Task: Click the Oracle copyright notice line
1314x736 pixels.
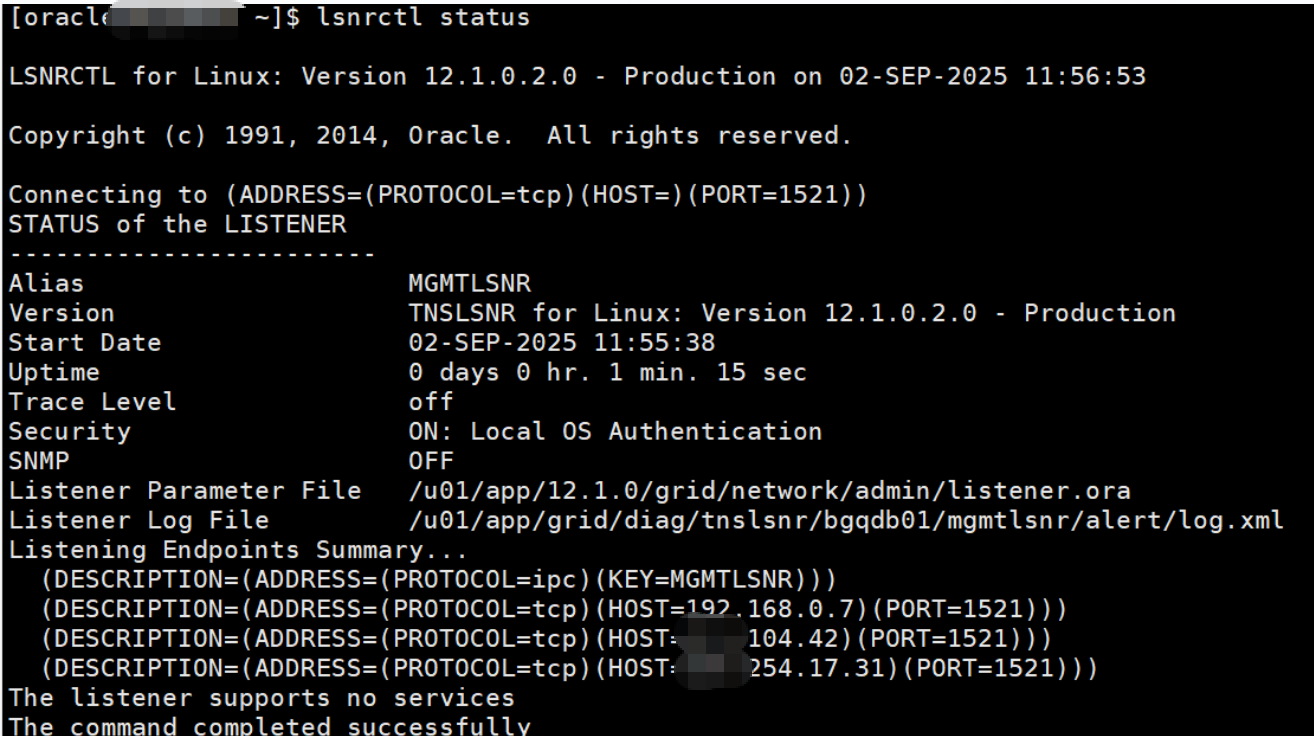Action: [x=430, y=137]
